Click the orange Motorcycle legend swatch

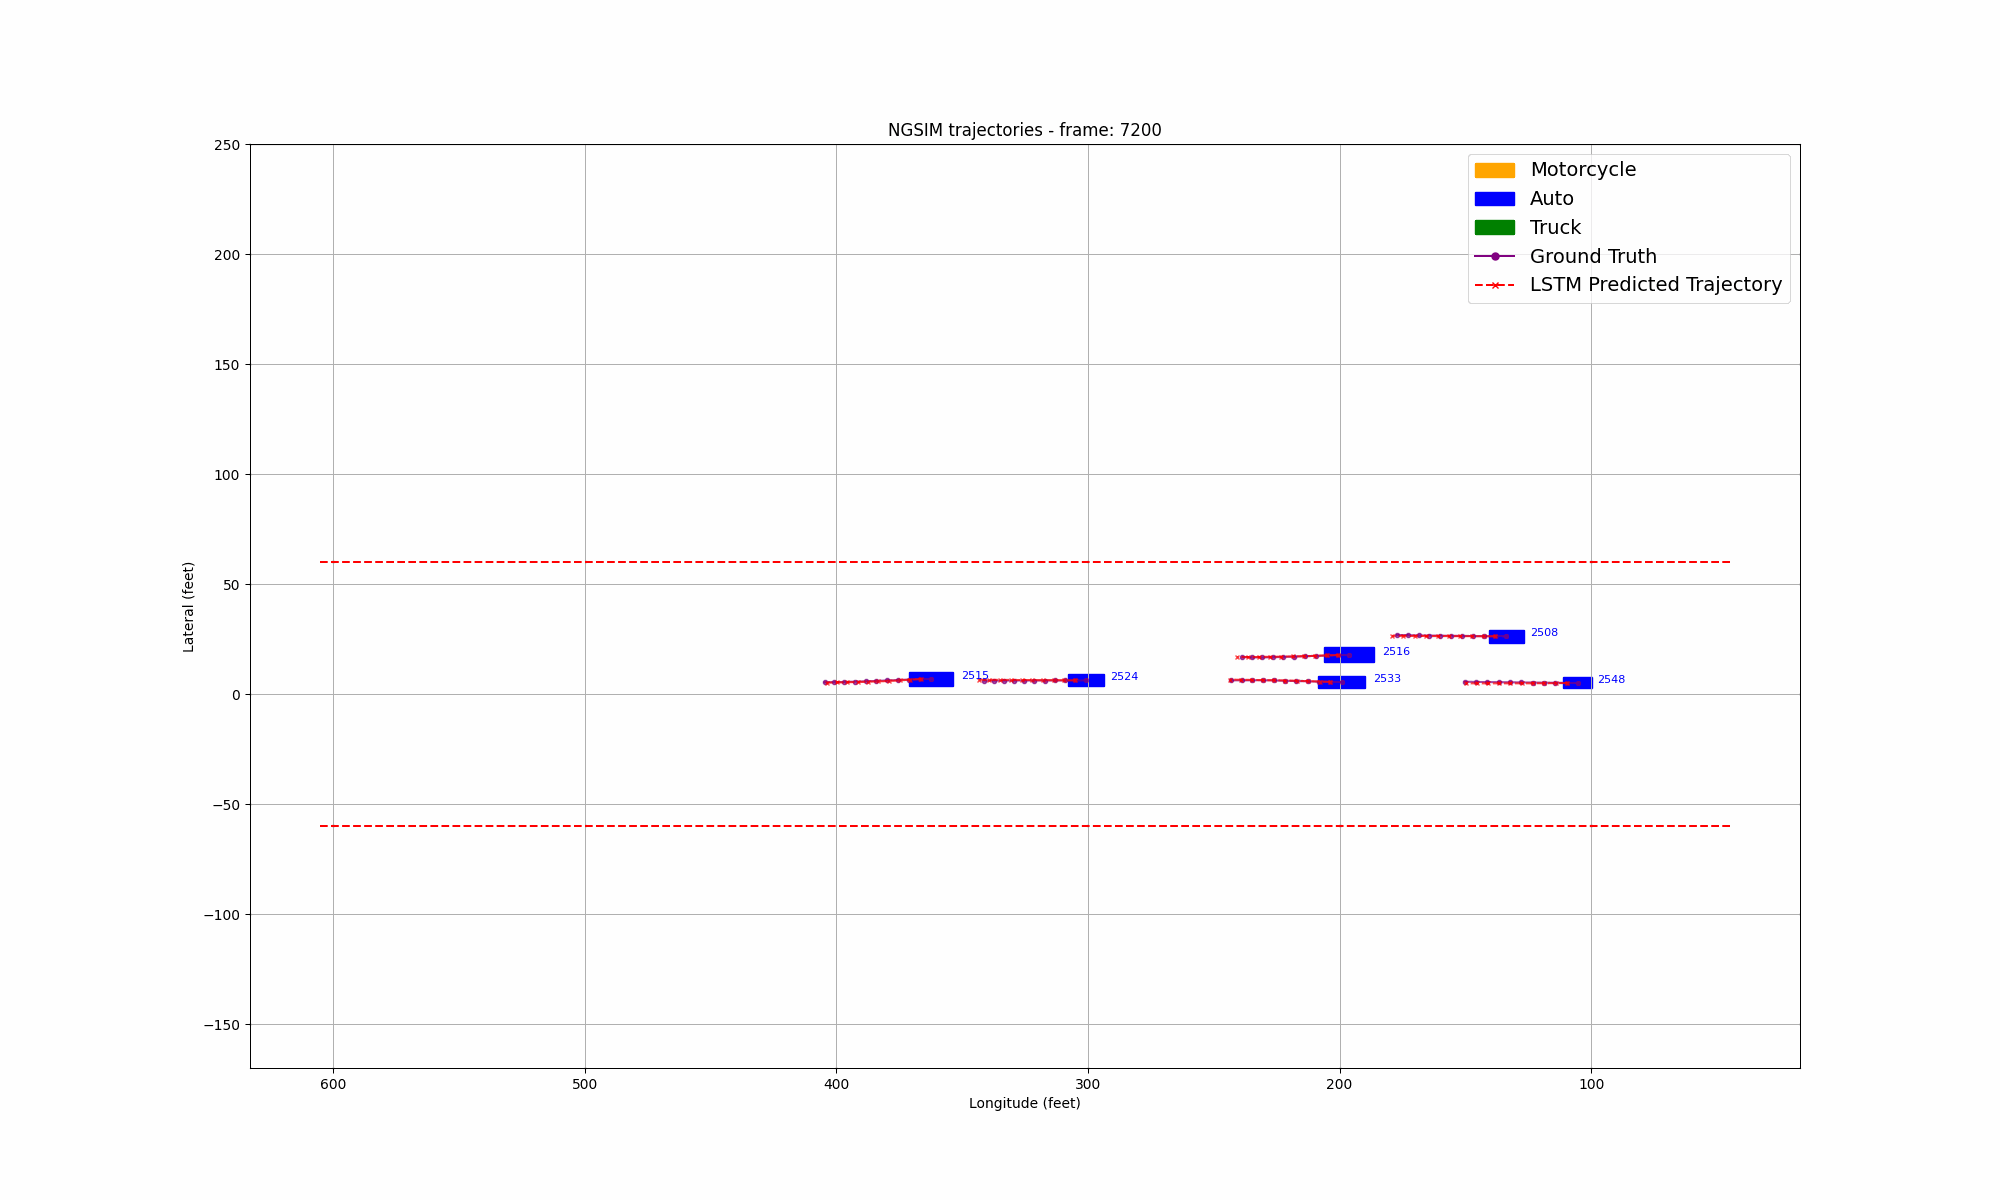1494,170
